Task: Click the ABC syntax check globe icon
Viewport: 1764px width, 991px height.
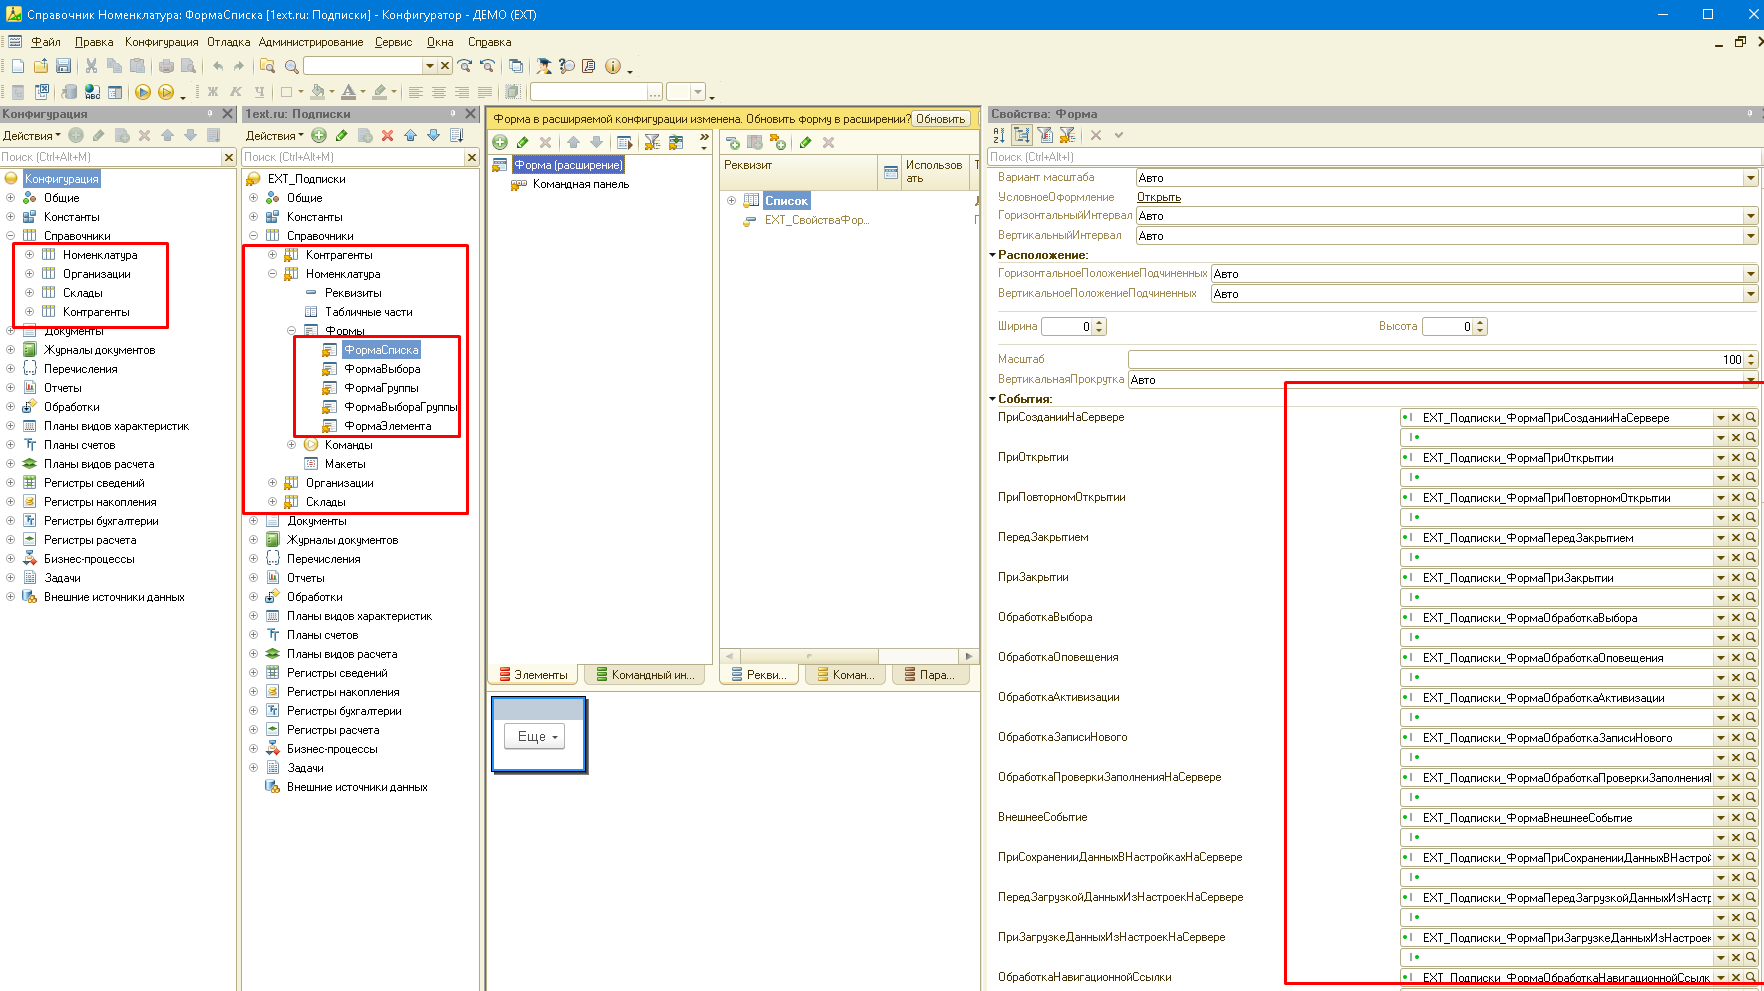Action: point(92,92)
